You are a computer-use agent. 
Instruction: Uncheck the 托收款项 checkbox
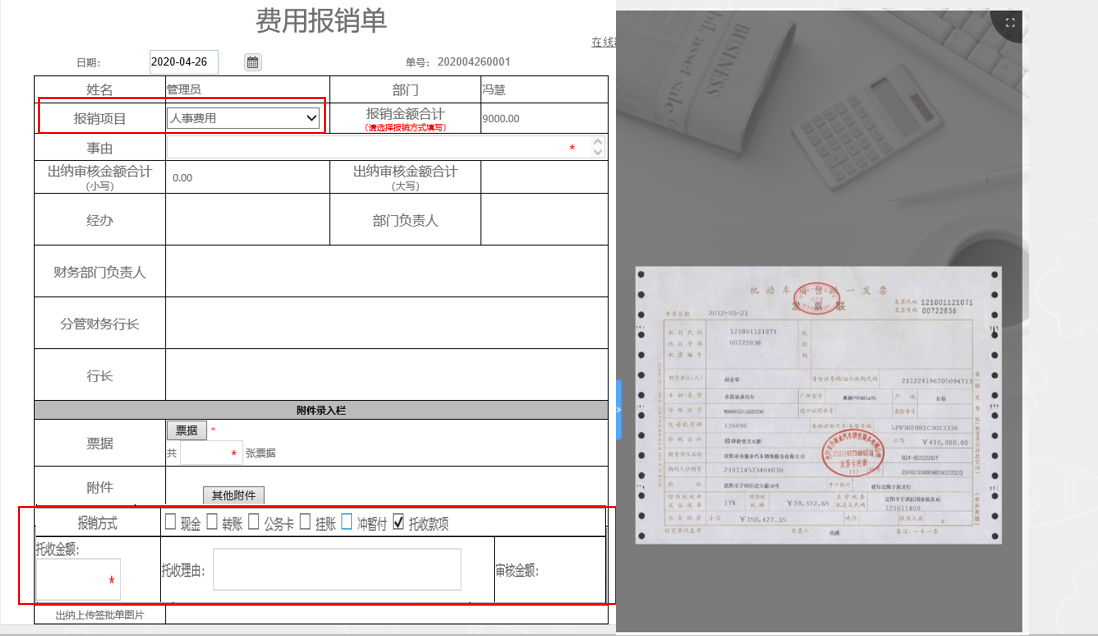[x=399, y=521]
